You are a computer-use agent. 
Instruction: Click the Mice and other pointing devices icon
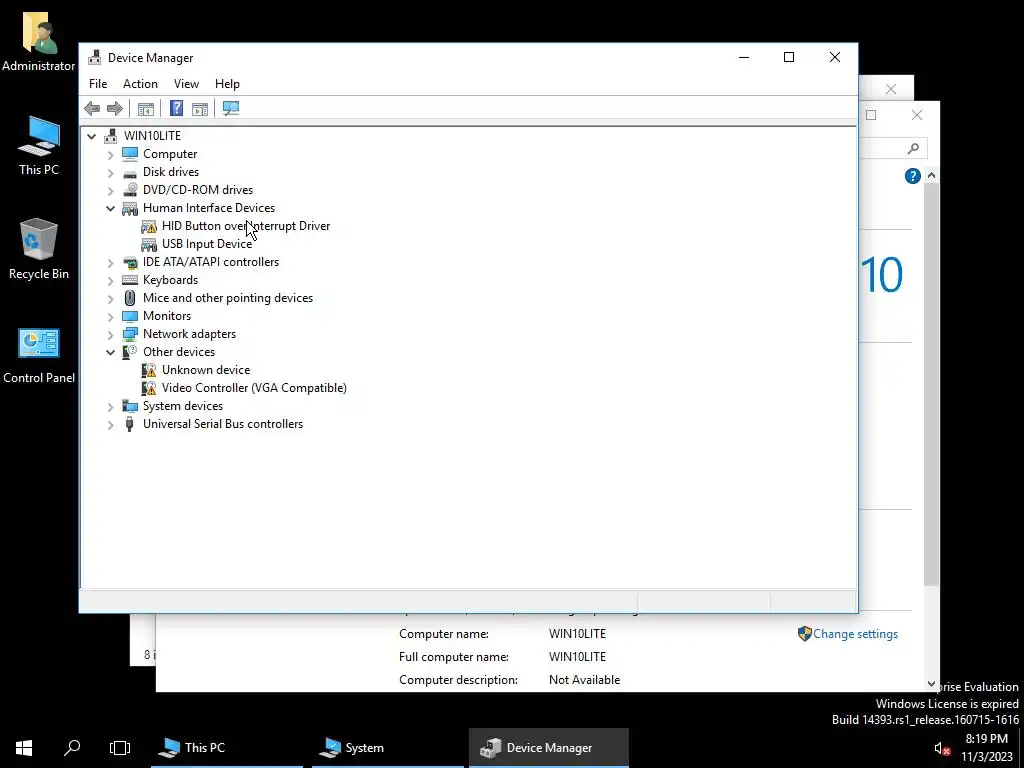pyautogui.click(x=130, y=298)
